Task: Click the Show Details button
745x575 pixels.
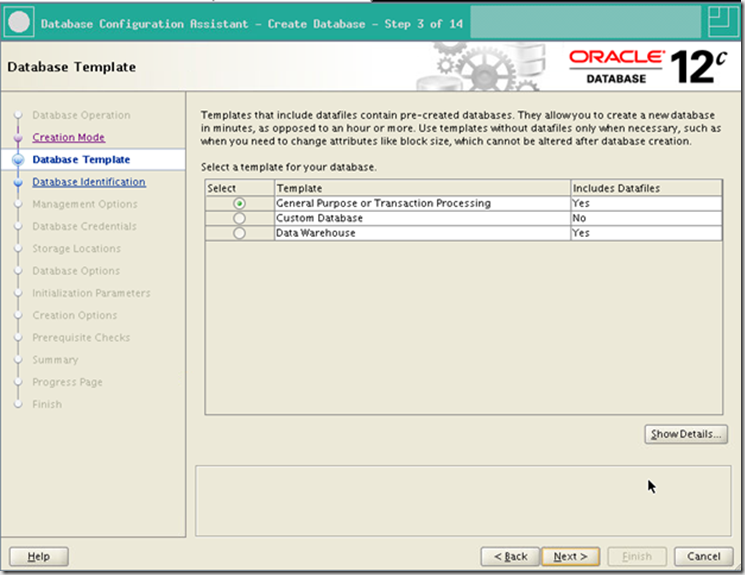Action: (686, 434)
